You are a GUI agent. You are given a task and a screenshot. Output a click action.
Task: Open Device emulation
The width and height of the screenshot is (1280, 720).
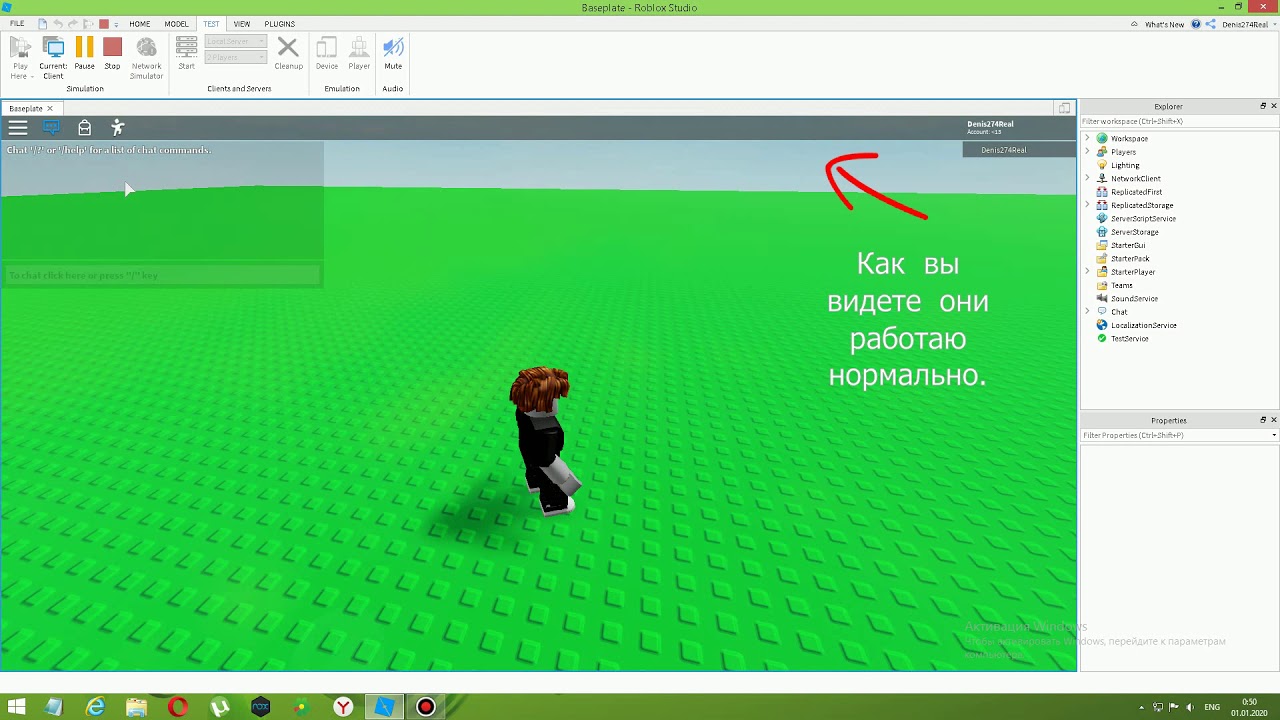coord(327,53)
